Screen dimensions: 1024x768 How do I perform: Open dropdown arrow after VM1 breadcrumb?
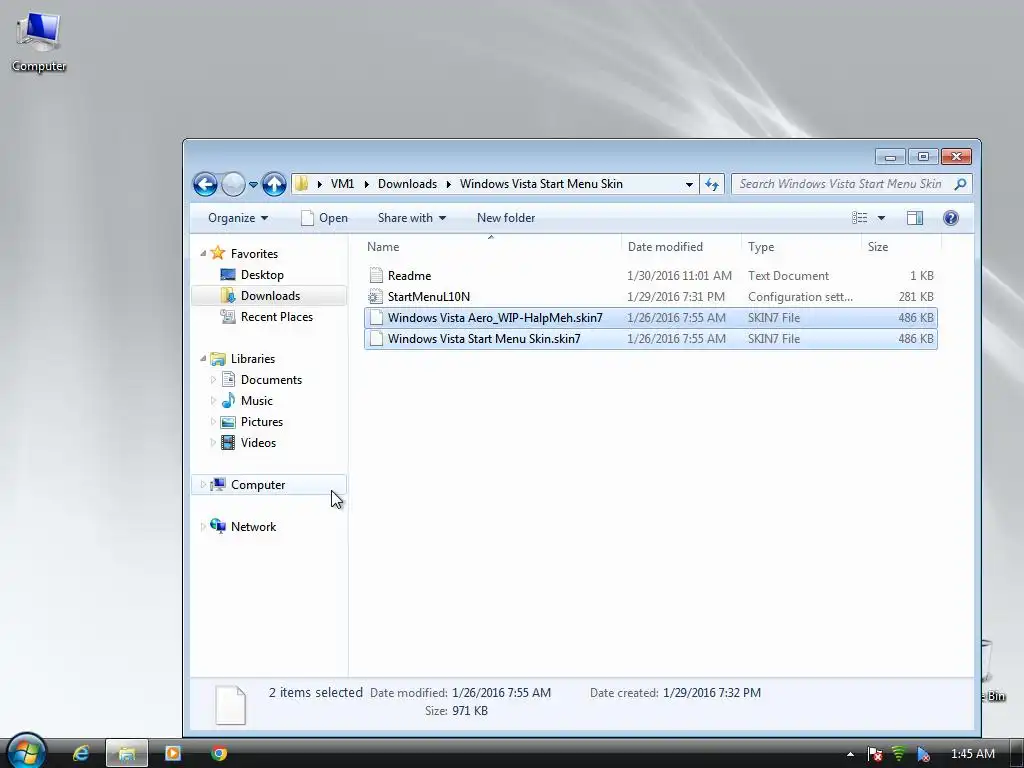point(366,184)
